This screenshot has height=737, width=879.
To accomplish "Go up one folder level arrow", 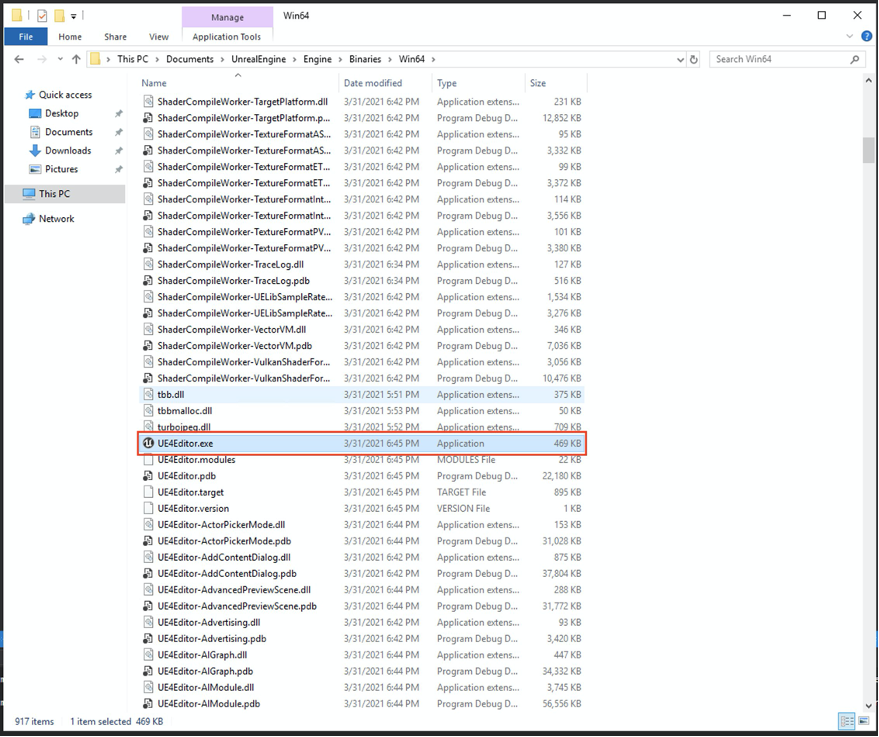I will [x=76, y=59].
